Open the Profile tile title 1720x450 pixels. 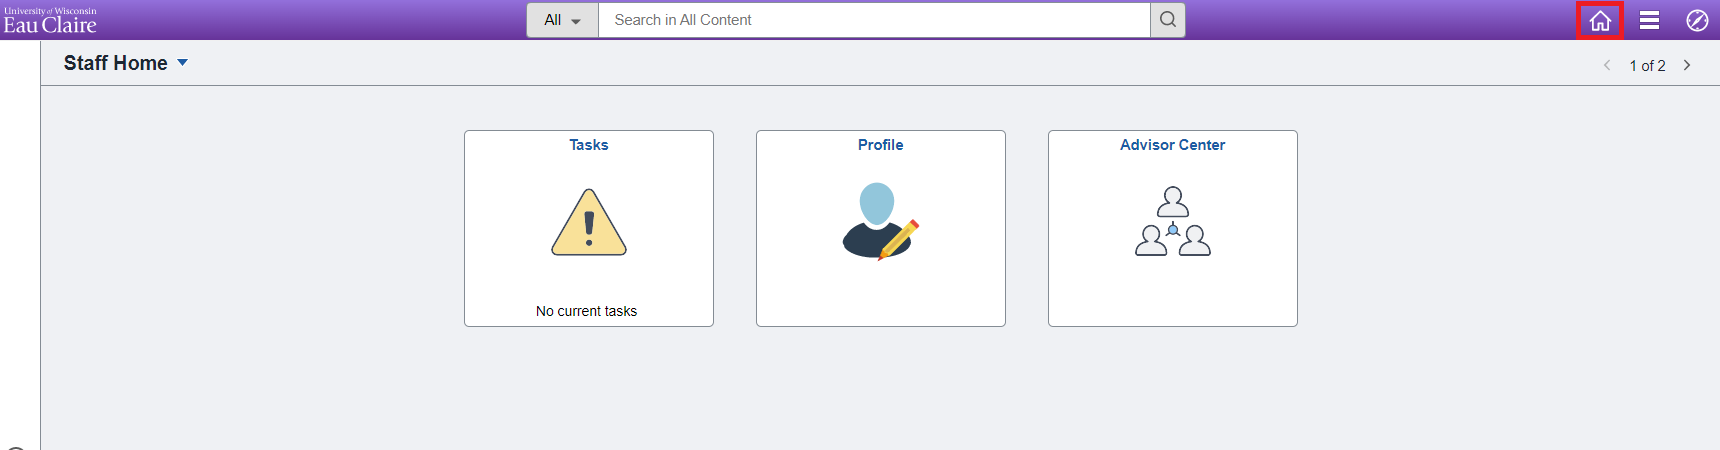coord(880,145)
